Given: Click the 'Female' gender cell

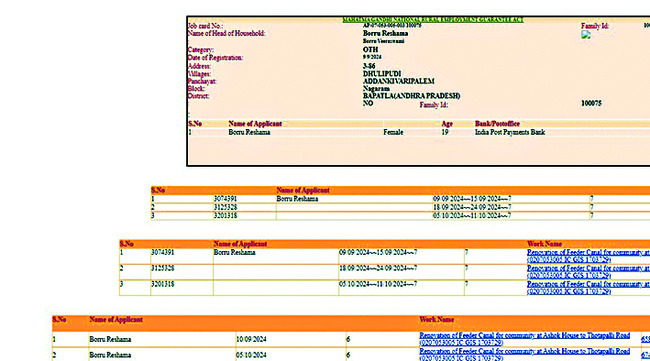Looking at the screenshot, I should pos(393,132).
